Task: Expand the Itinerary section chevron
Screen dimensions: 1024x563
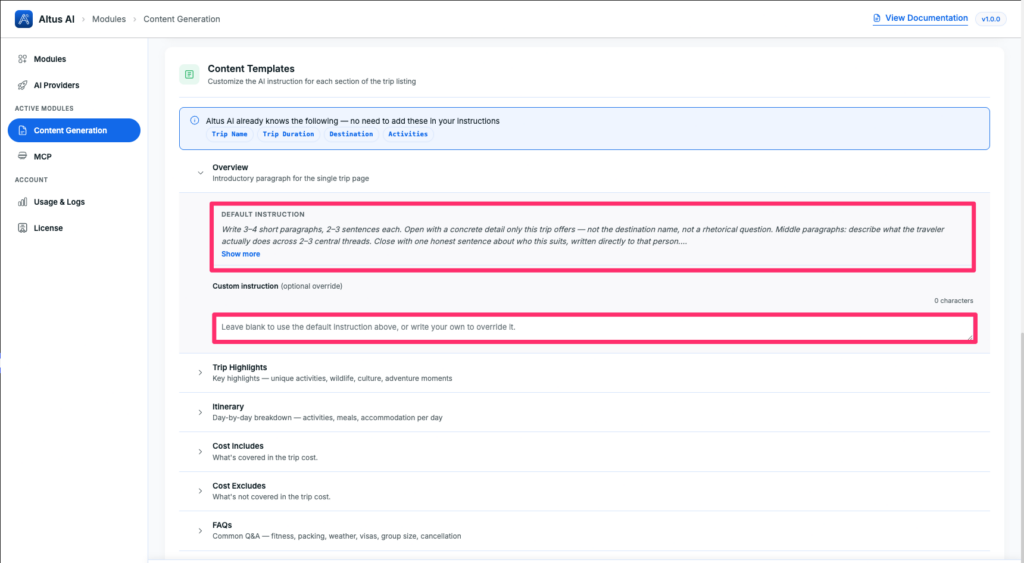Action: point(200,412)
